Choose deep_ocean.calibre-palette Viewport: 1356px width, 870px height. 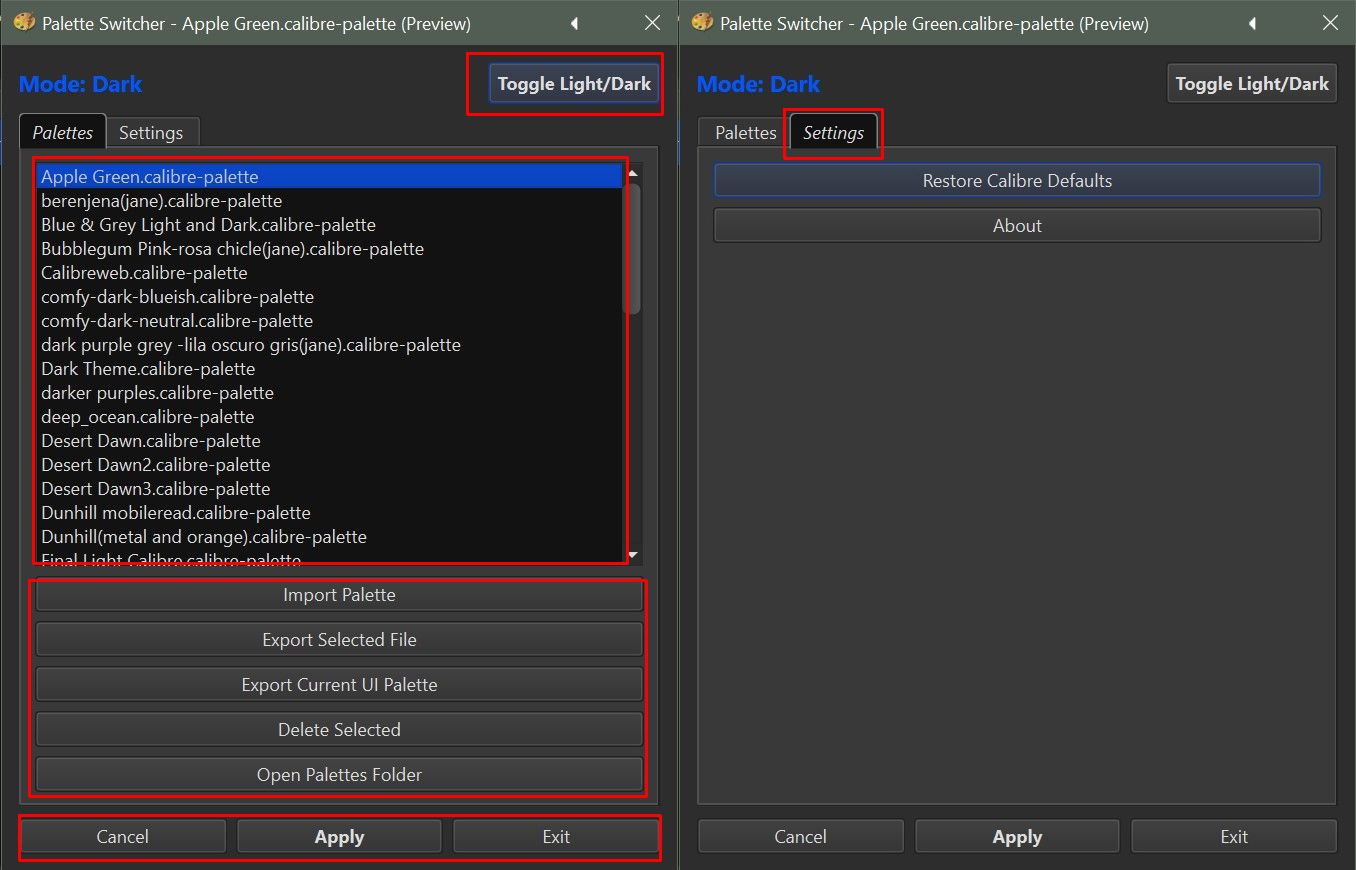pos(330,417)
